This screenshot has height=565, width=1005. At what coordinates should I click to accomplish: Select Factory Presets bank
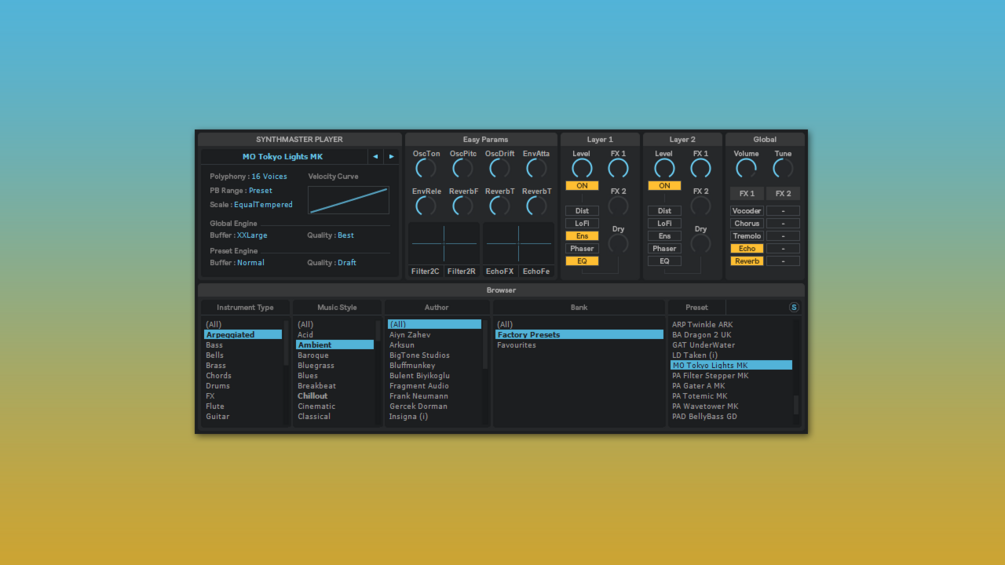pyautogui.click(x=579, y=334)
